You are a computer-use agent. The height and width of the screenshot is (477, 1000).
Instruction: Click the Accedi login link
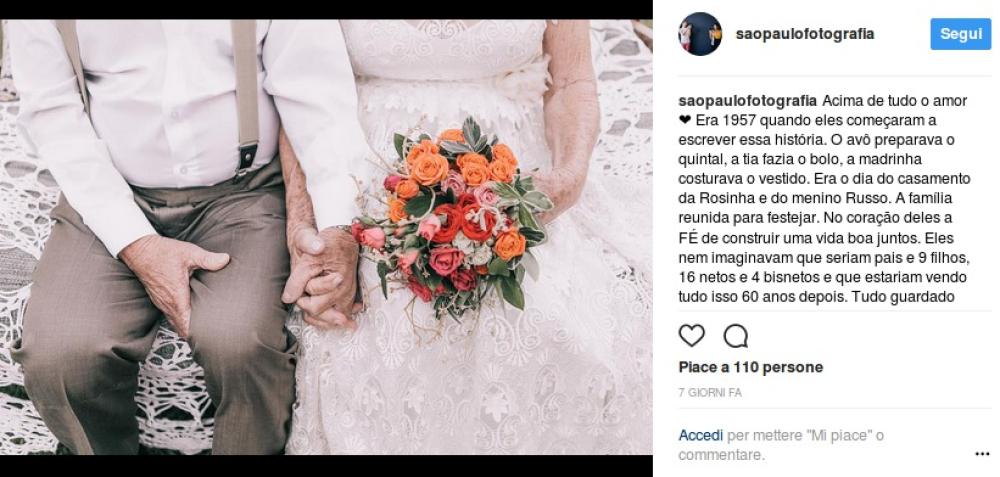click(700, 436)
